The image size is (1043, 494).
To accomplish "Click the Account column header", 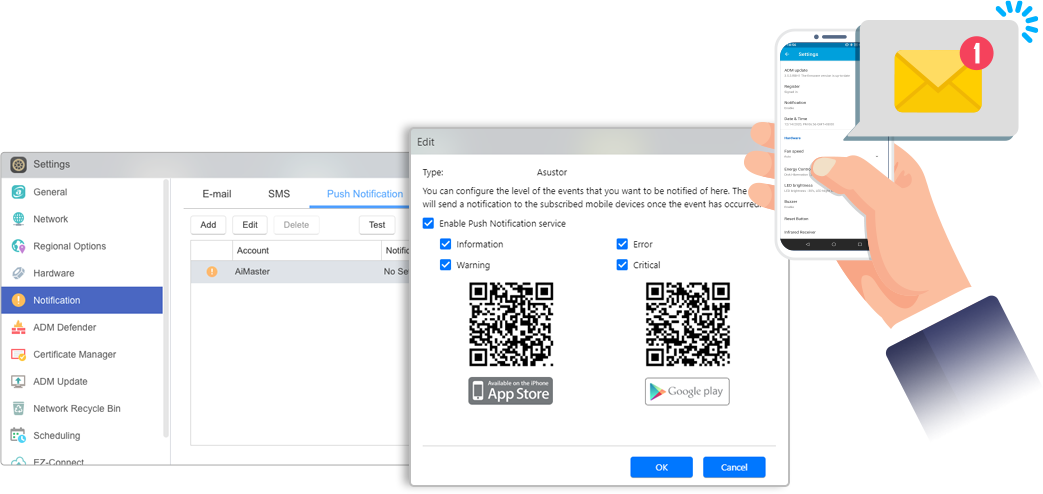I will [x=306, y=251].
